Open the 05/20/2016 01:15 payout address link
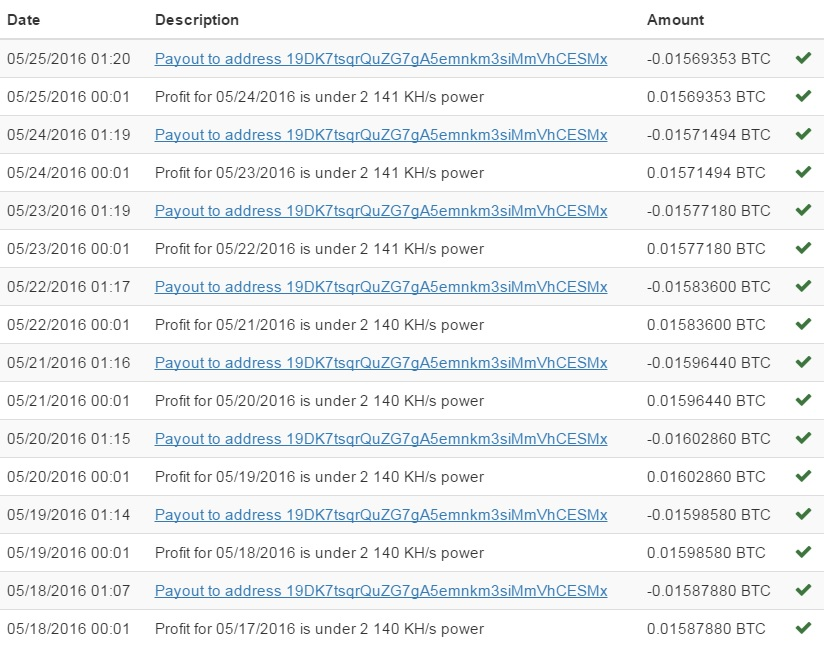The height and width of the screenshot is (647, 826). (x=381, y=439)
